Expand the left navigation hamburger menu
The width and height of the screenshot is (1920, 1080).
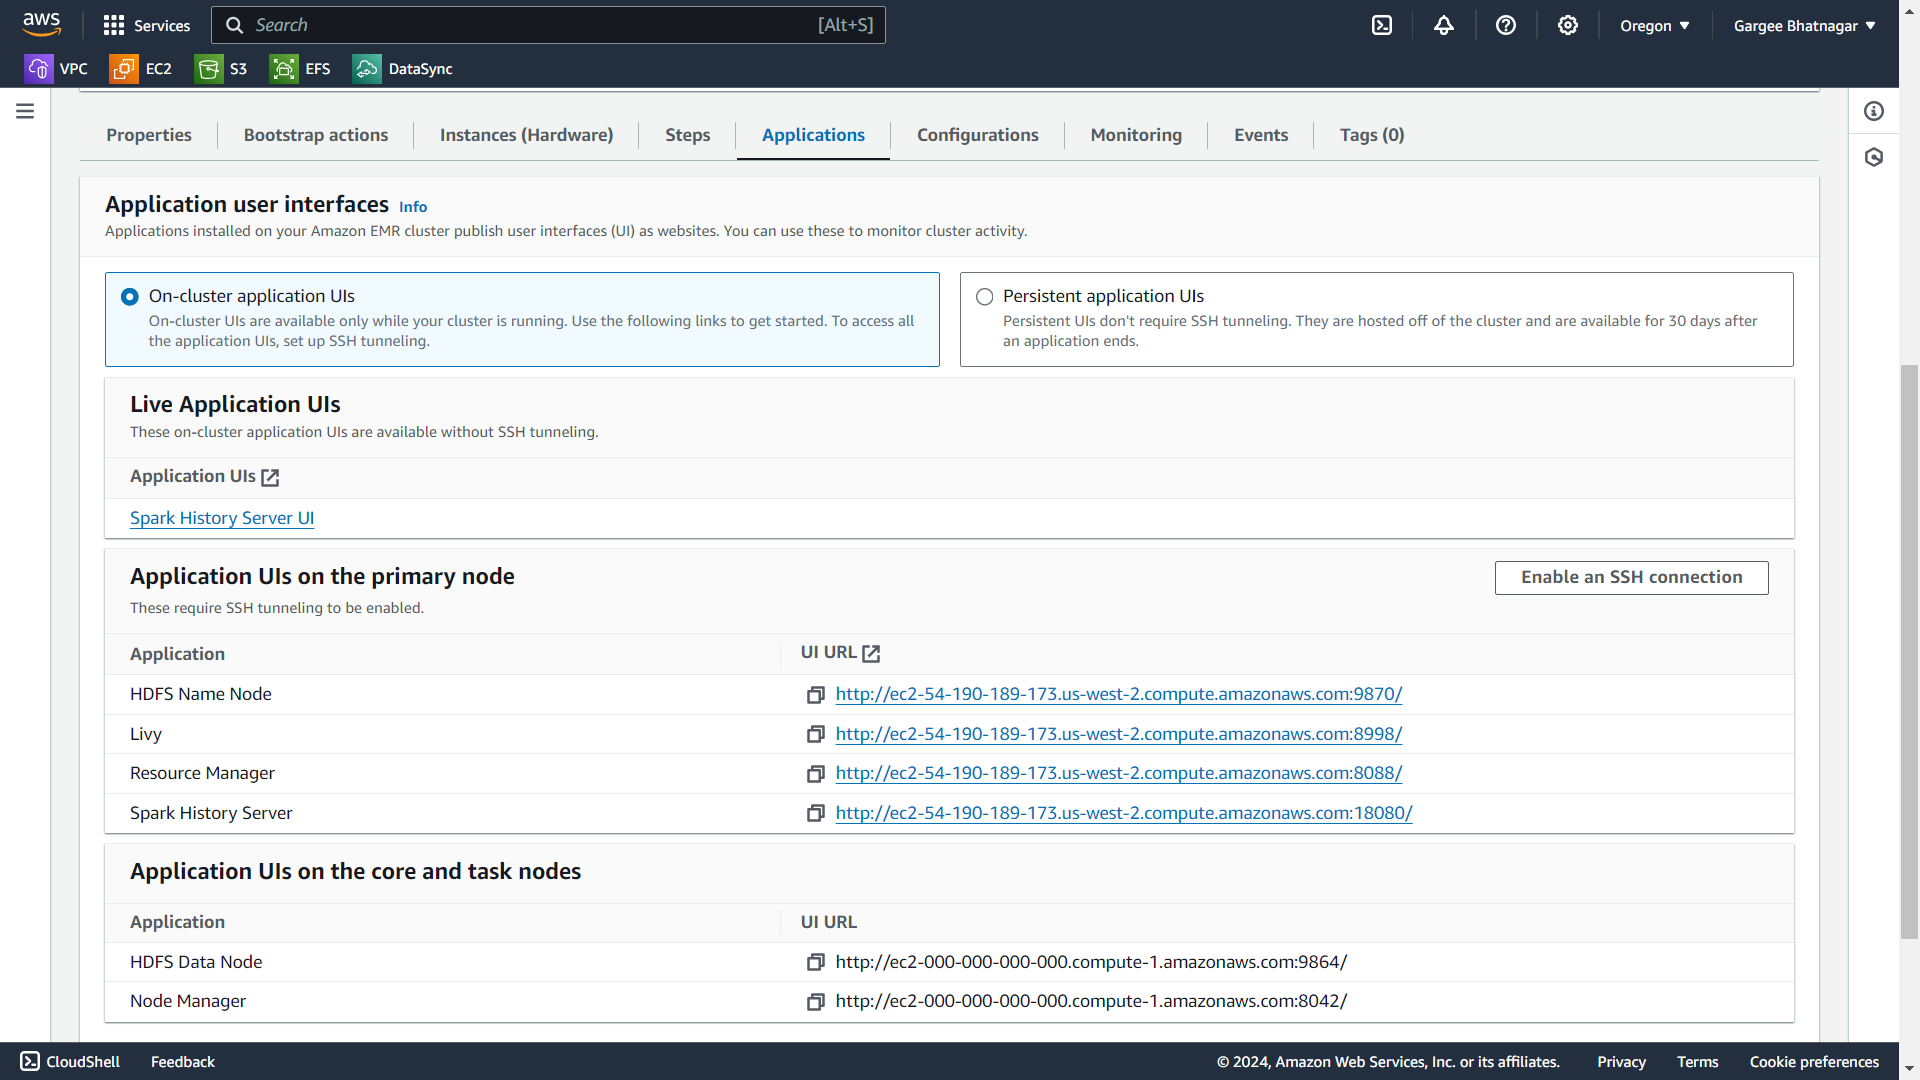pyautogui.click(x=25, y=111)
